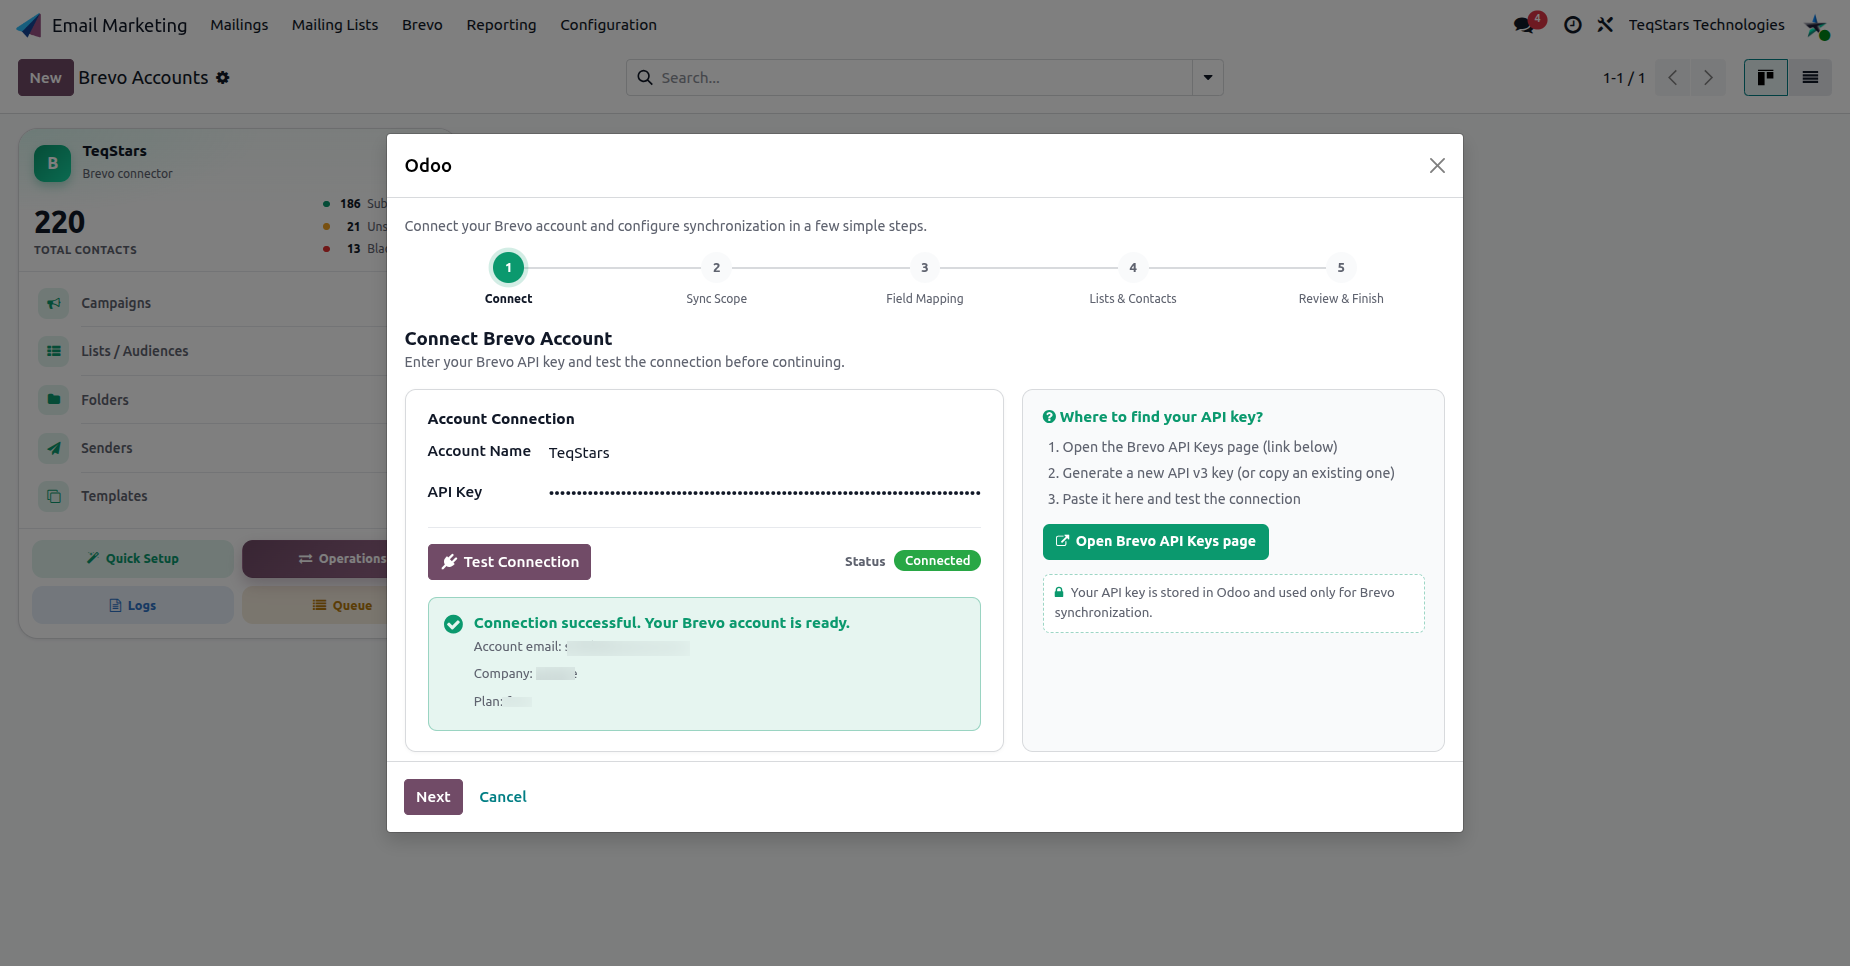Screen dimensions: 1850x966
Task: Click the TeqStars account B avatar
Action: [x=53, y=163]
